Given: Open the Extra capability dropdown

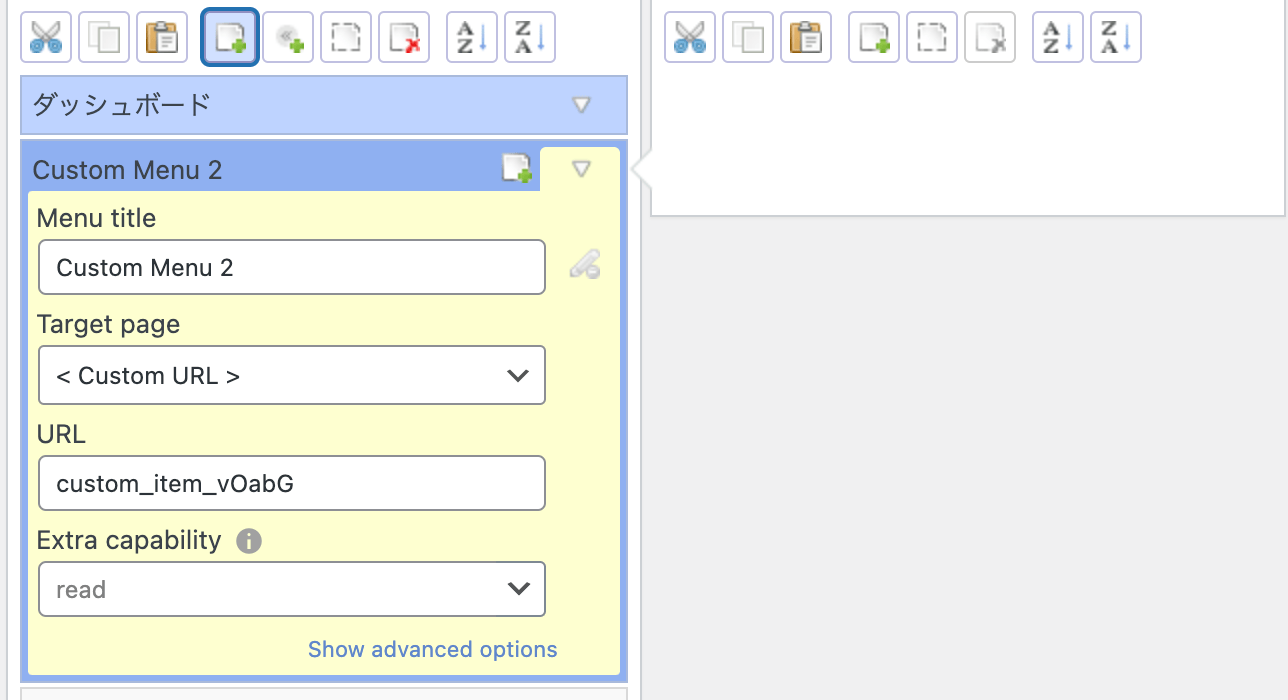Looking at the screenshot, I should click(291, 589).
